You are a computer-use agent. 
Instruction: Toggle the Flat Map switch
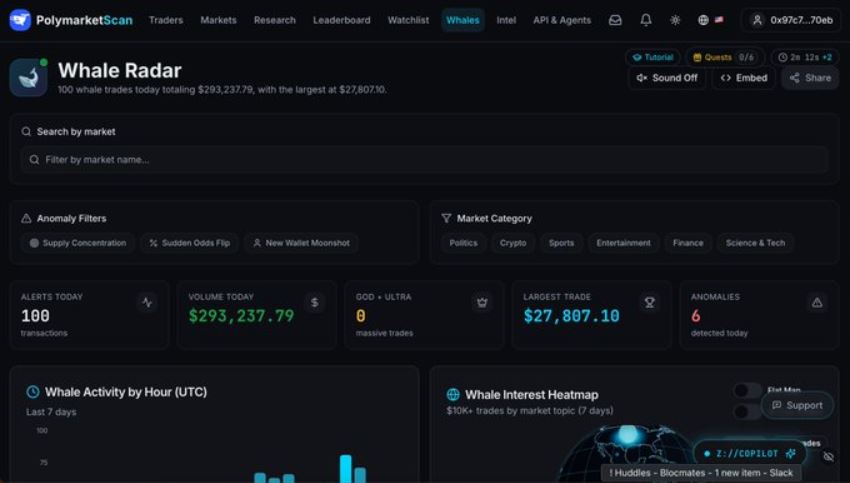coord(747,390)
